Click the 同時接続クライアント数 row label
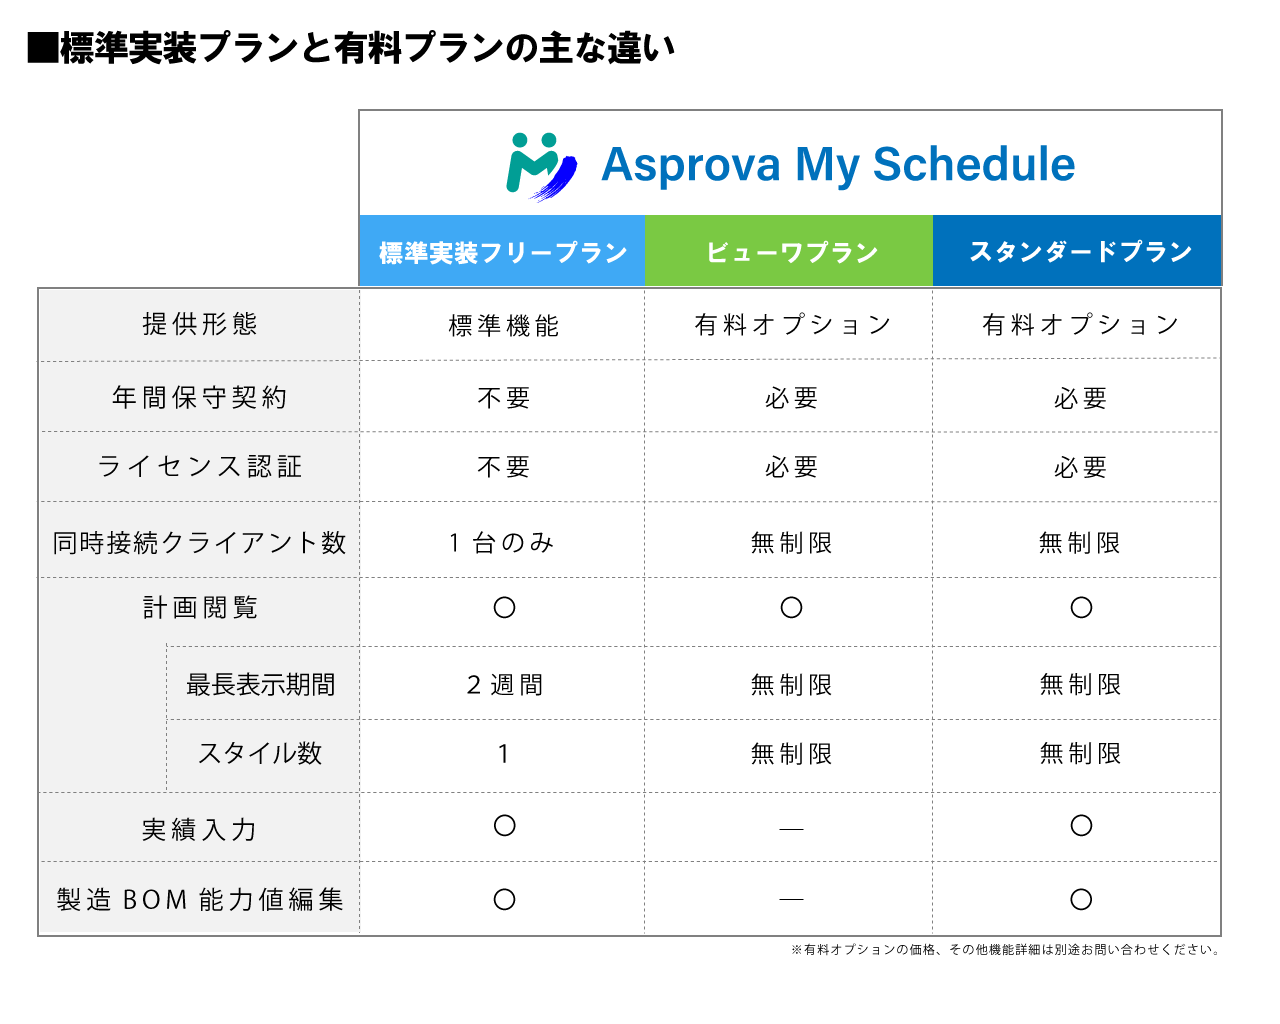This screenshot has height=1024, width=1280. pyautogui.click(x=200, y=543)
